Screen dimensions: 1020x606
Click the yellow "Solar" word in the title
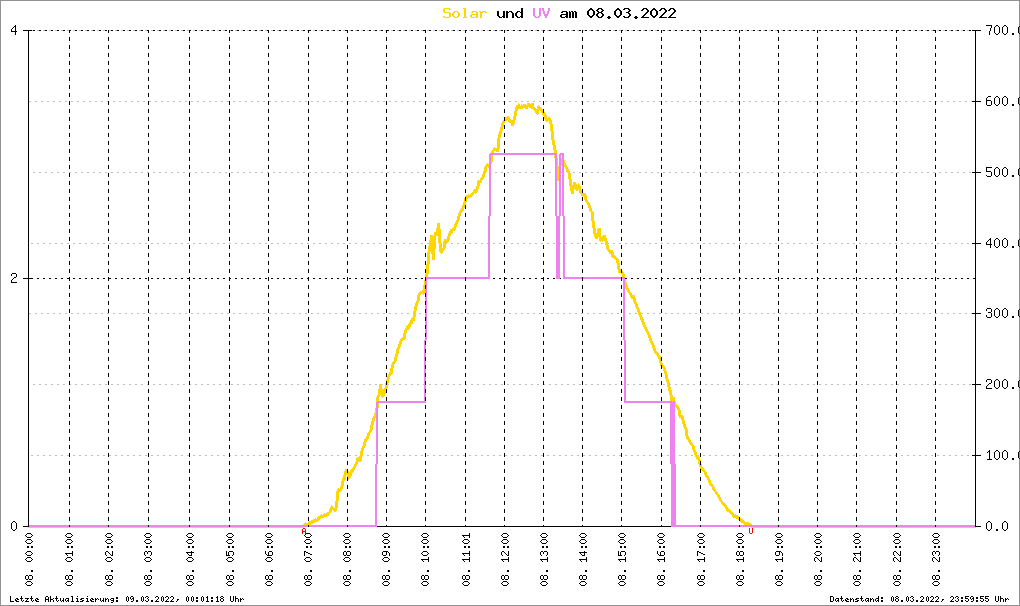point(464,13)
